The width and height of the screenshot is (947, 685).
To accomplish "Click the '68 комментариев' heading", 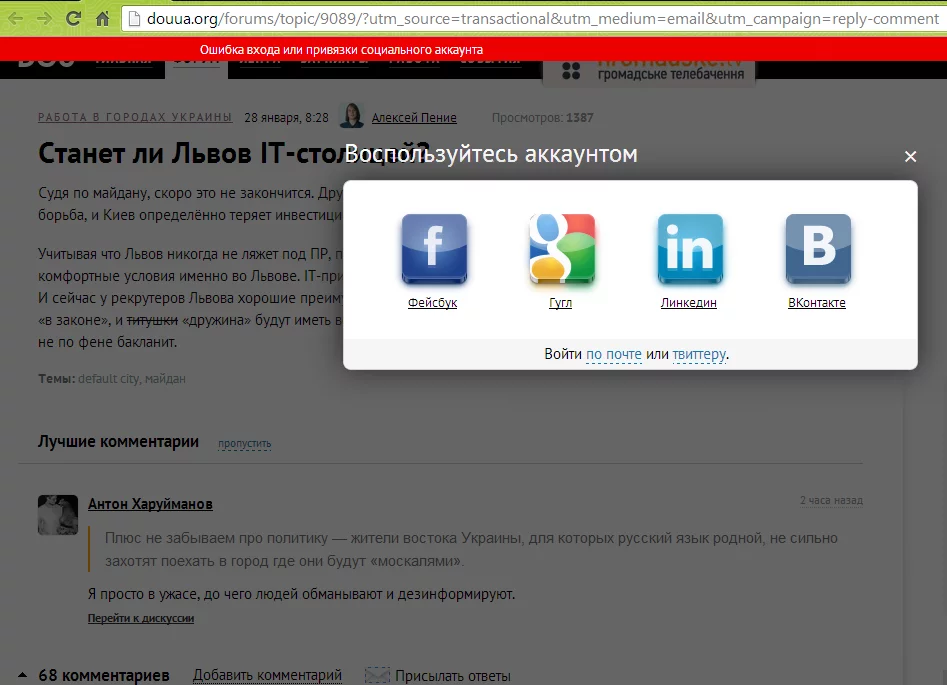I will [x=104, y=675].
